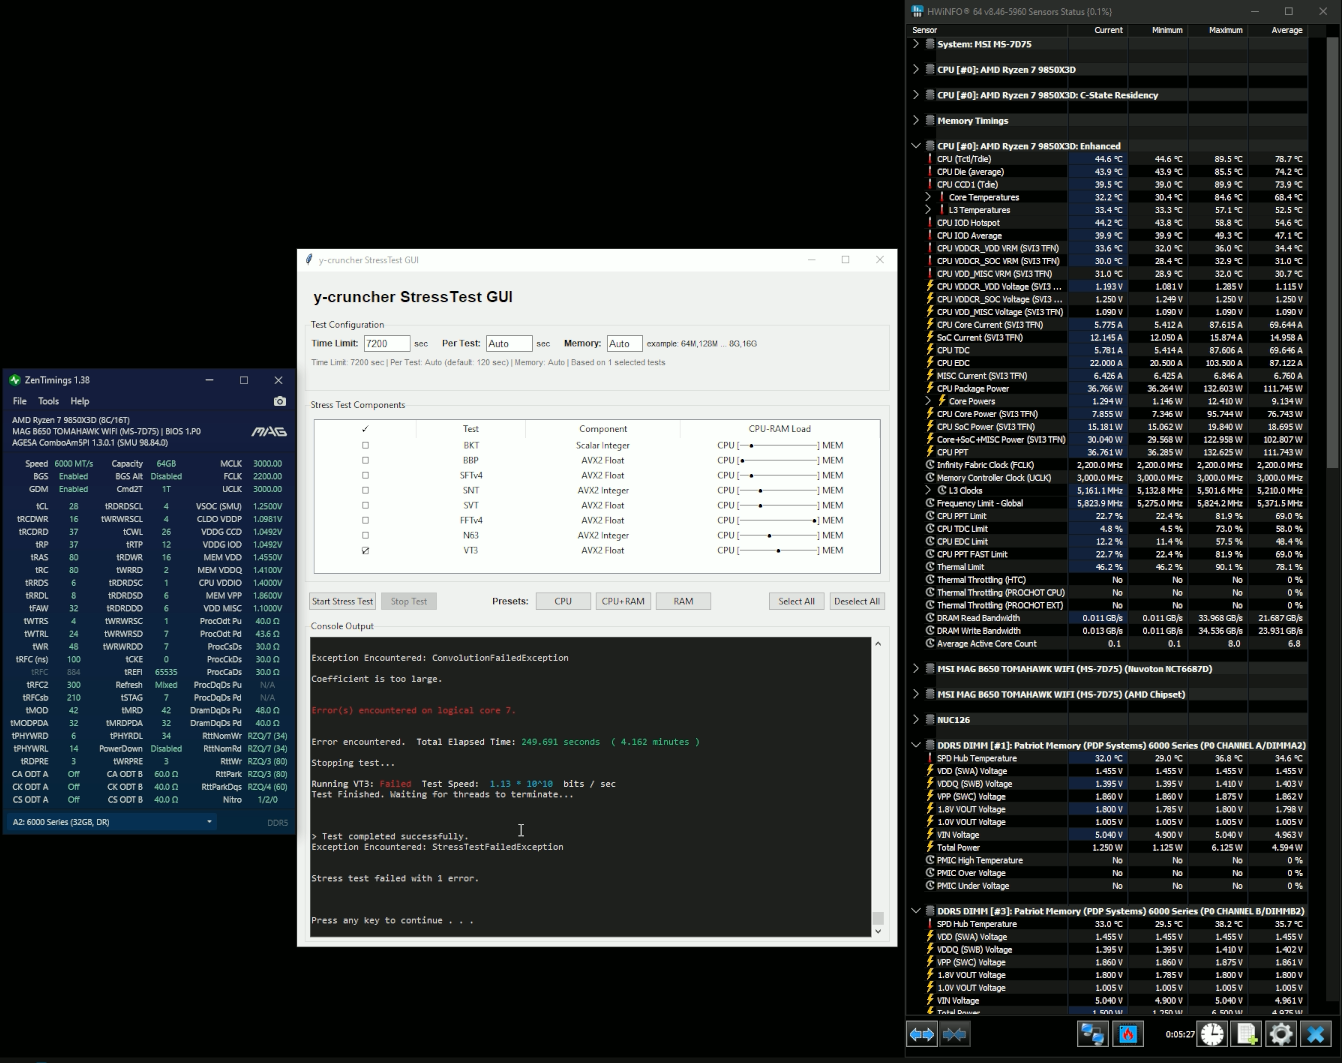This screenshot has width=1342, height=1063.
Task: Click the ZenTimings green app icon in title bar
Action: [x=15, y=380]
